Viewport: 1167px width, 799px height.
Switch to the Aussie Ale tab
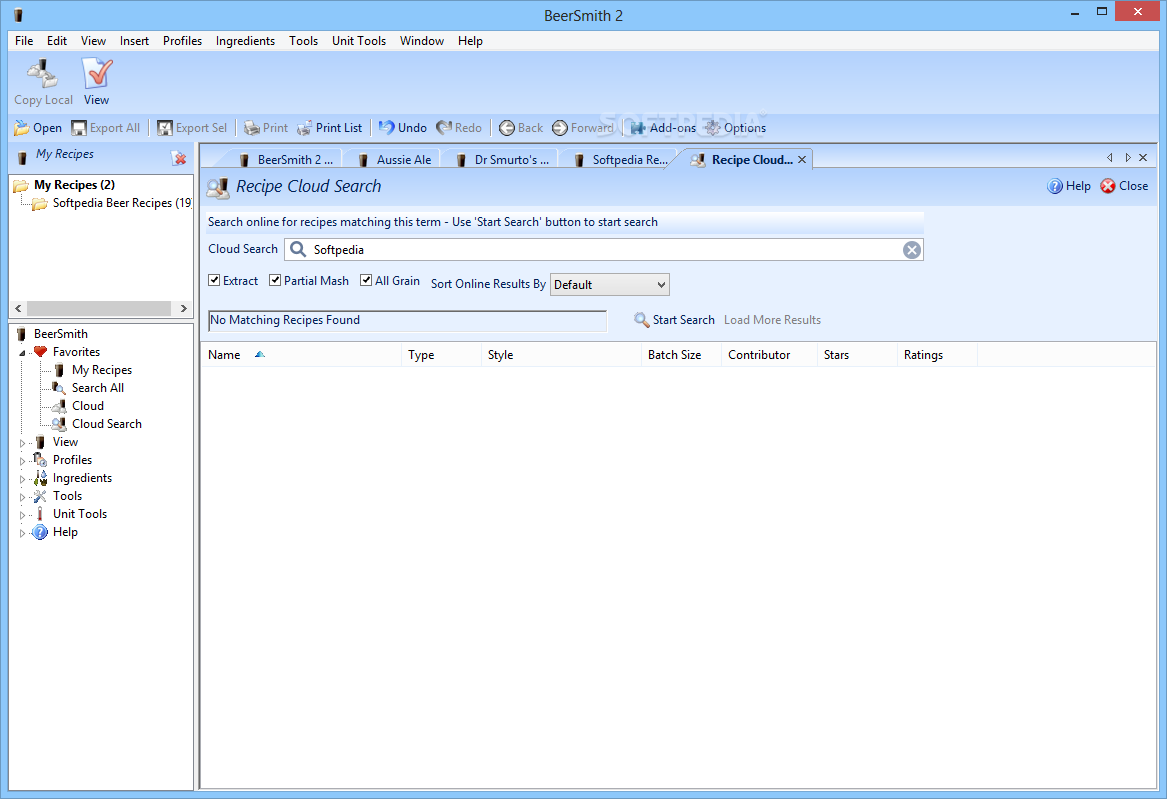[x=394, y=159]
